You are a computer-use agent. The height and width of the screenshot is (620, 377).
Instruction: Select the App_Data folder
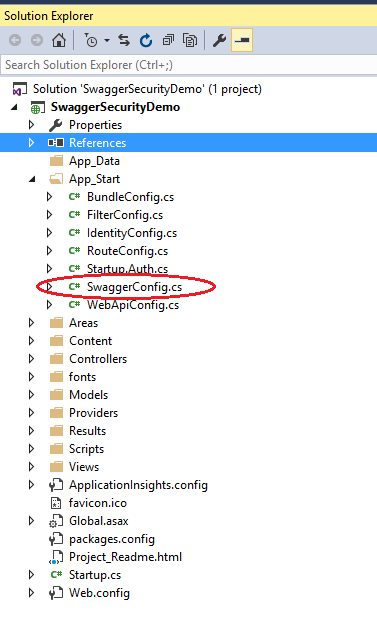(x=94, y=161)
